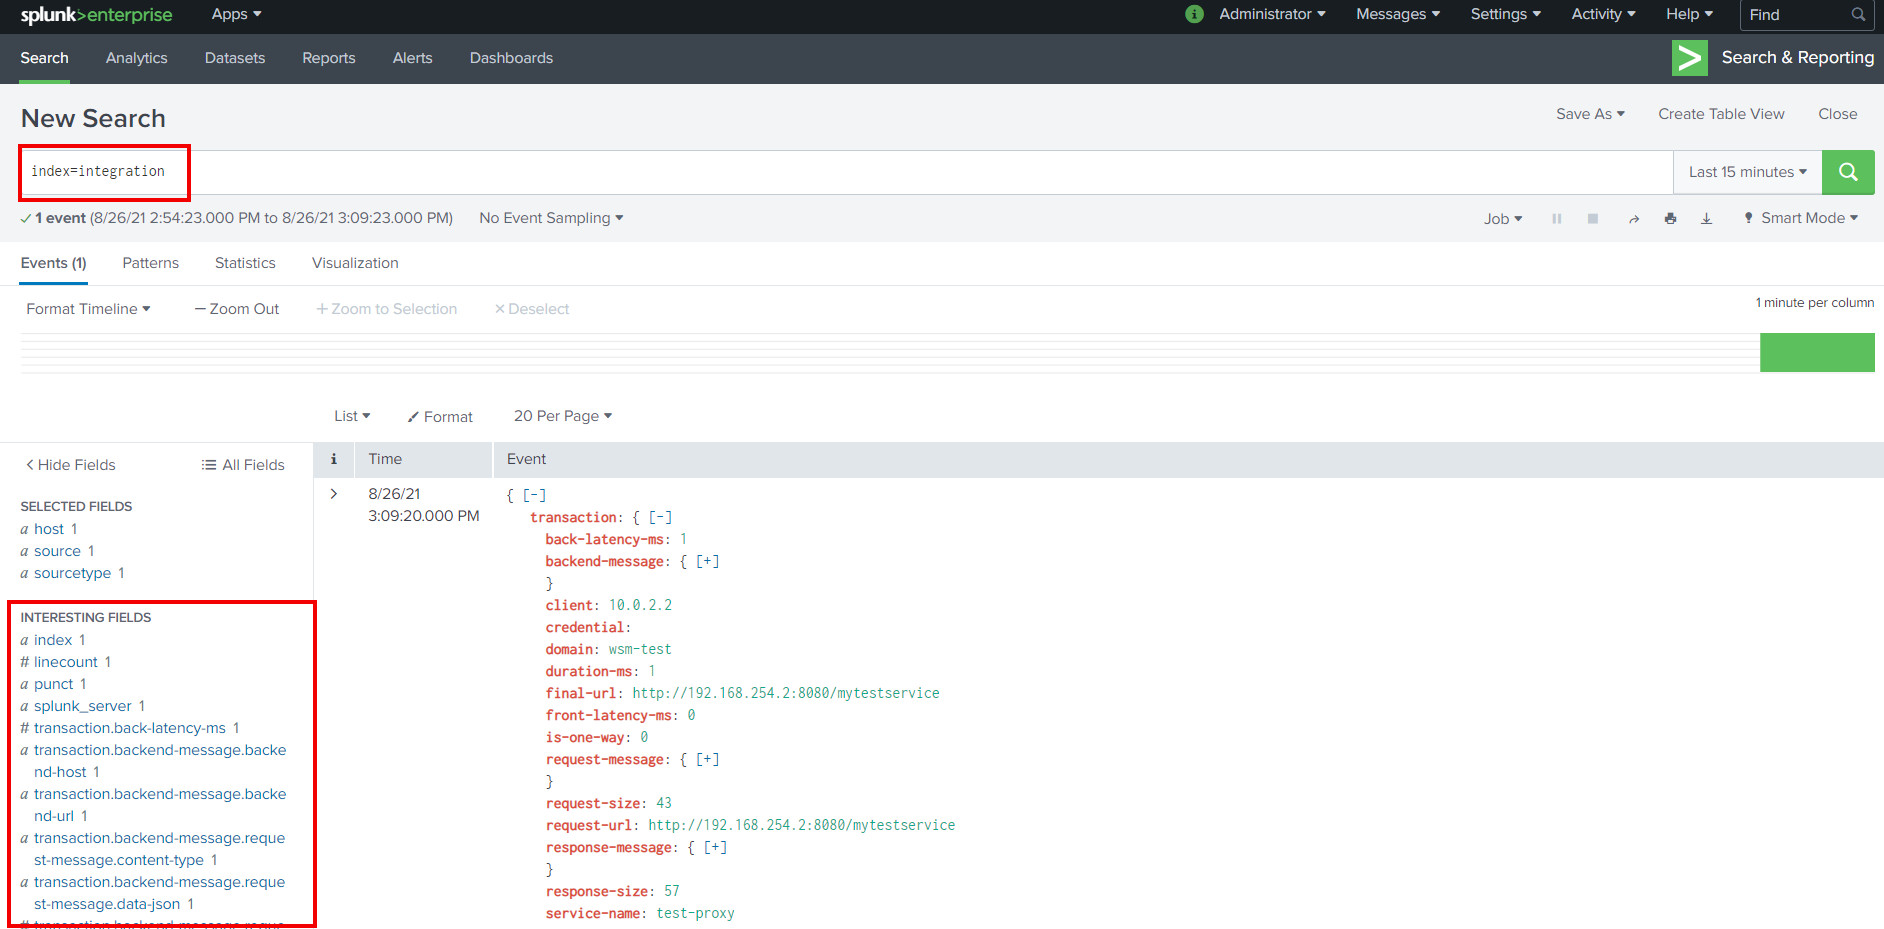Go to the Reports nav tab
Image resolution: width=1884 pixels, height=929 pixels.
click(x=329, y=58)
